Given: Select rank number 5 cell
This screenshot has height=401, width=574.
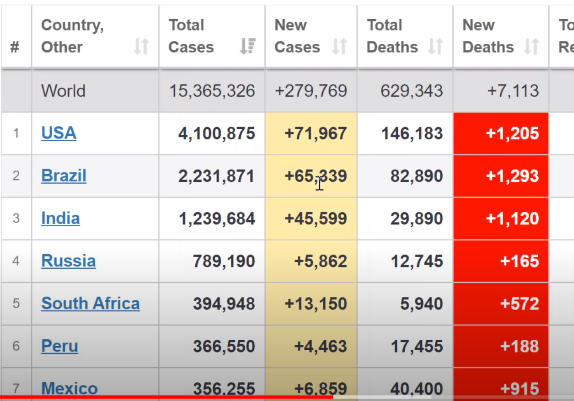Looking at the screenshot, I should (x=16, y=304).
